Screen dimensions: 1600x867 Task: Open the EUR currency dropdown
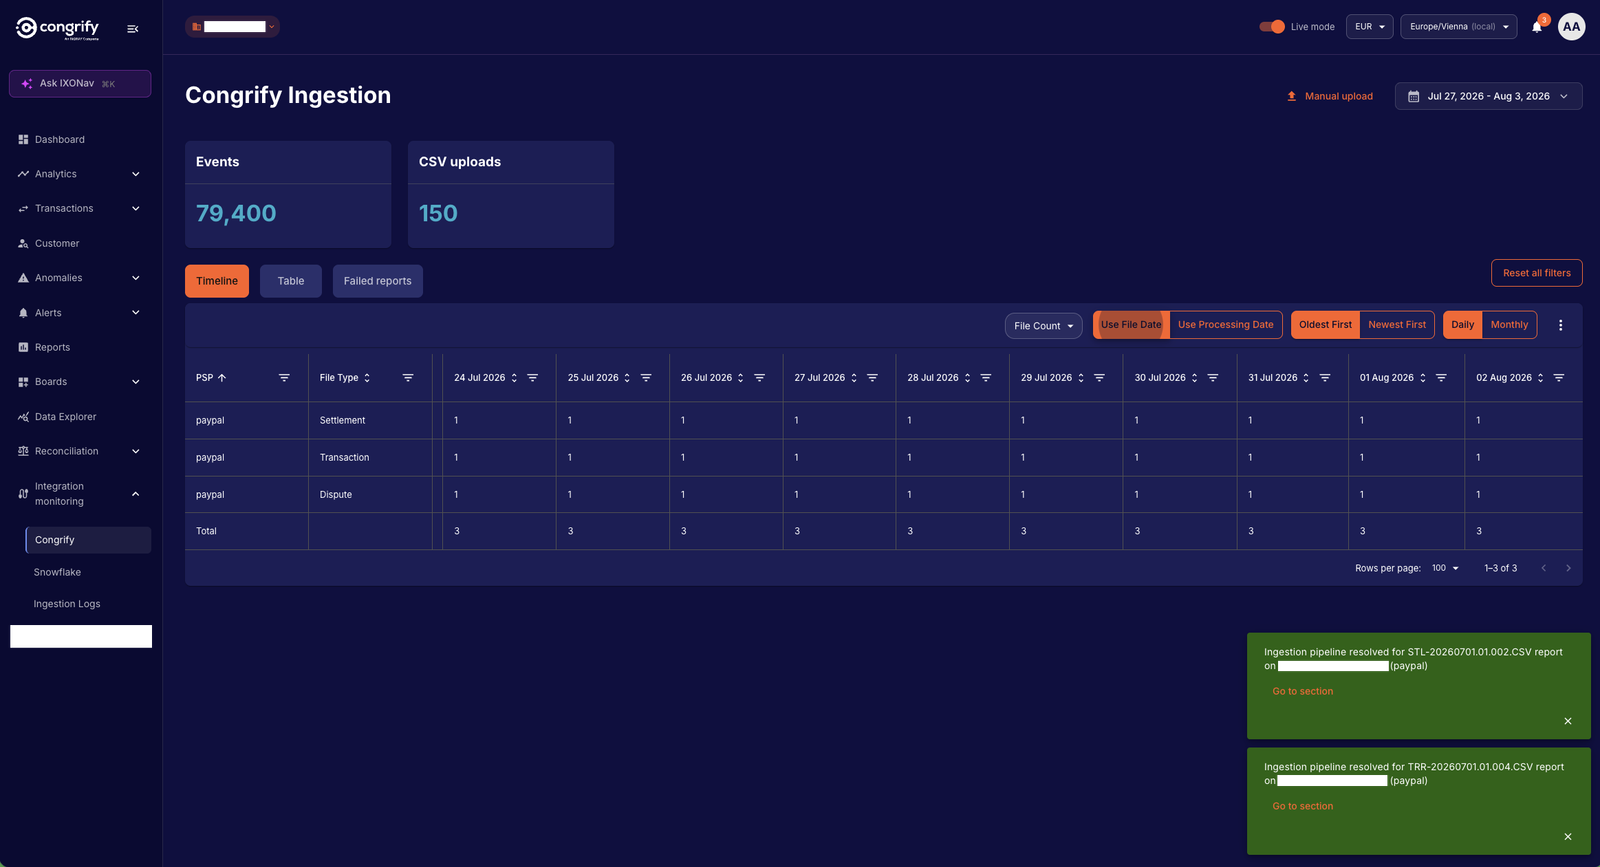pos(1370,27)
